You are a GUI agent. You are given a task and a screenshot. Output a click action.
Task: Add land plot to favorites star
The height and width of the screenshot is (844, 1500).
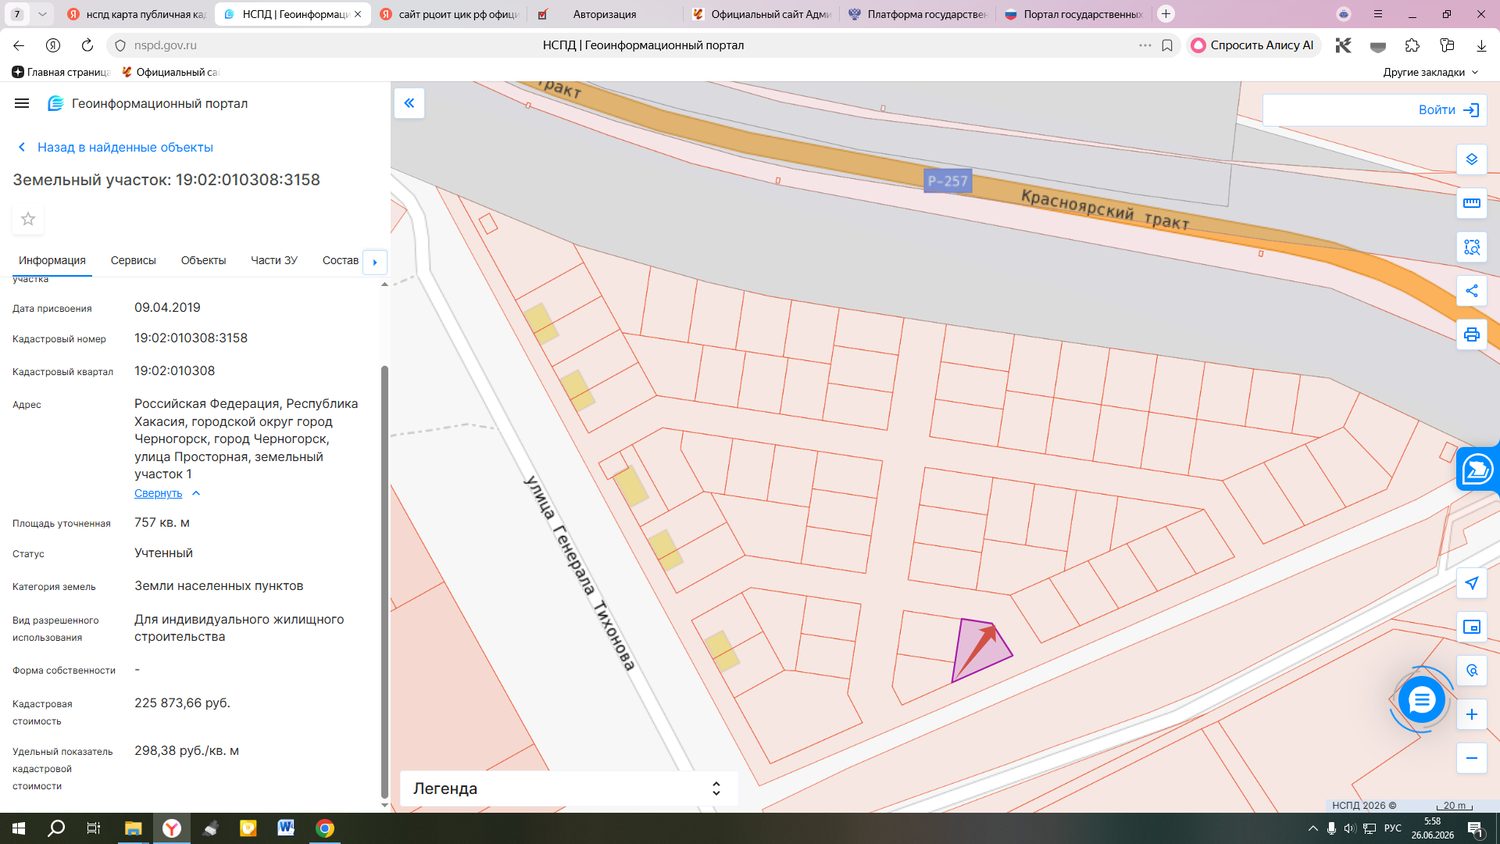click(x=28, y=219)
